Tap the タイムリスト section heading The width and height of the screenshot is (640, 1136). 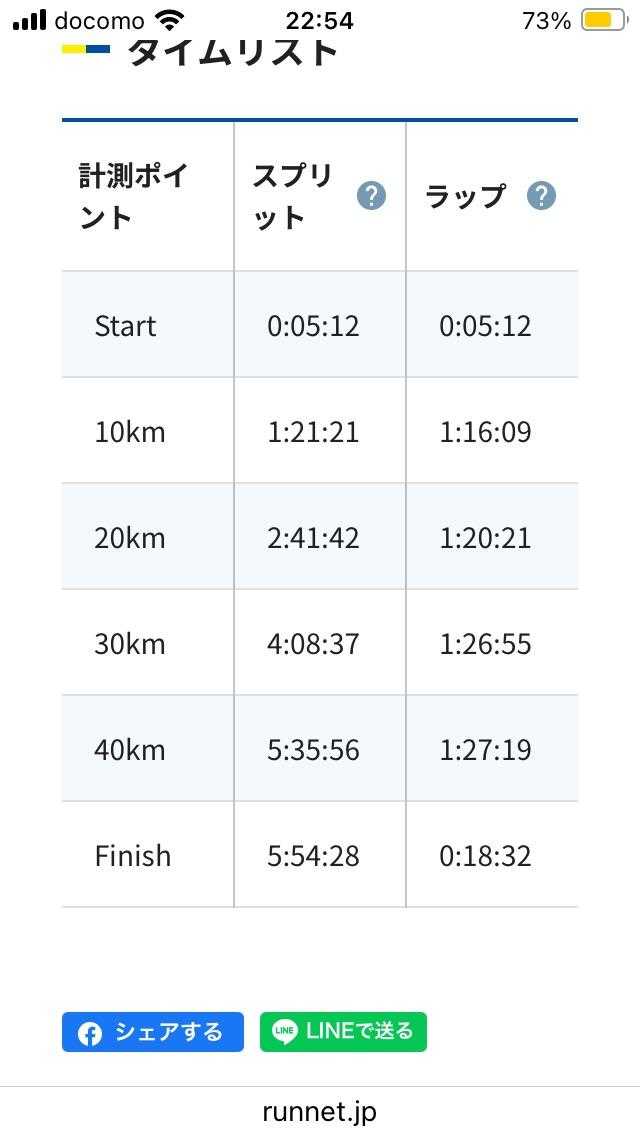[232, 50]
